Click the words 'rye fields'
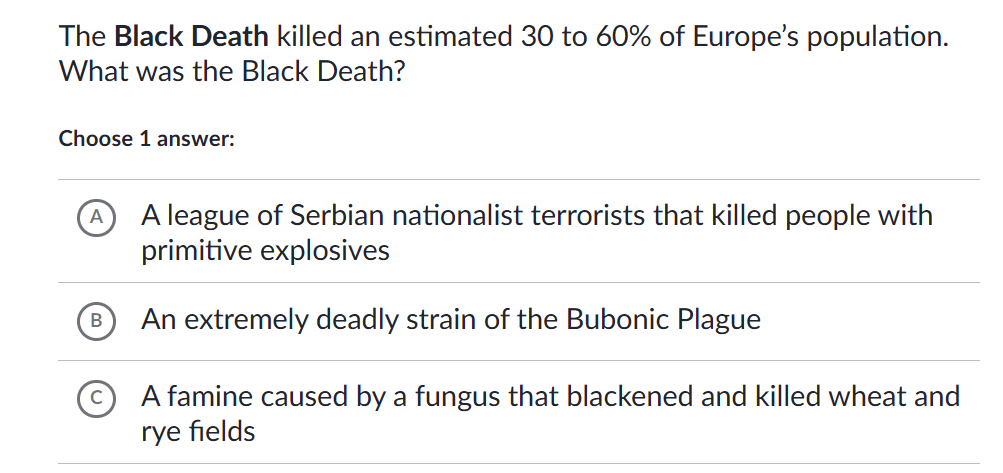 198,432
